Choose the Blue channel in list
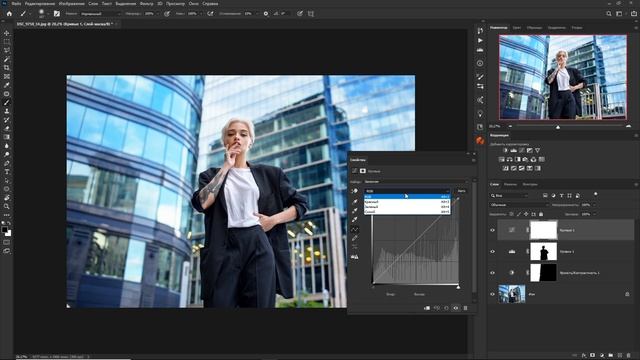The width and height of the screenshot is (640, 360). point(407,211)
